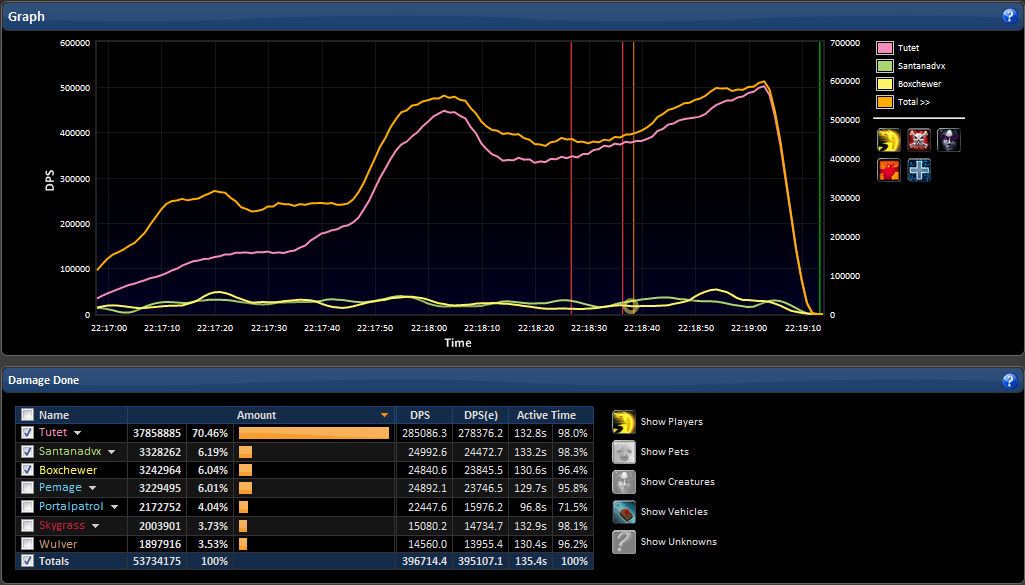Open the Total >> link in graph legend
Screen dimensions: 1025x585
point(913,102)
